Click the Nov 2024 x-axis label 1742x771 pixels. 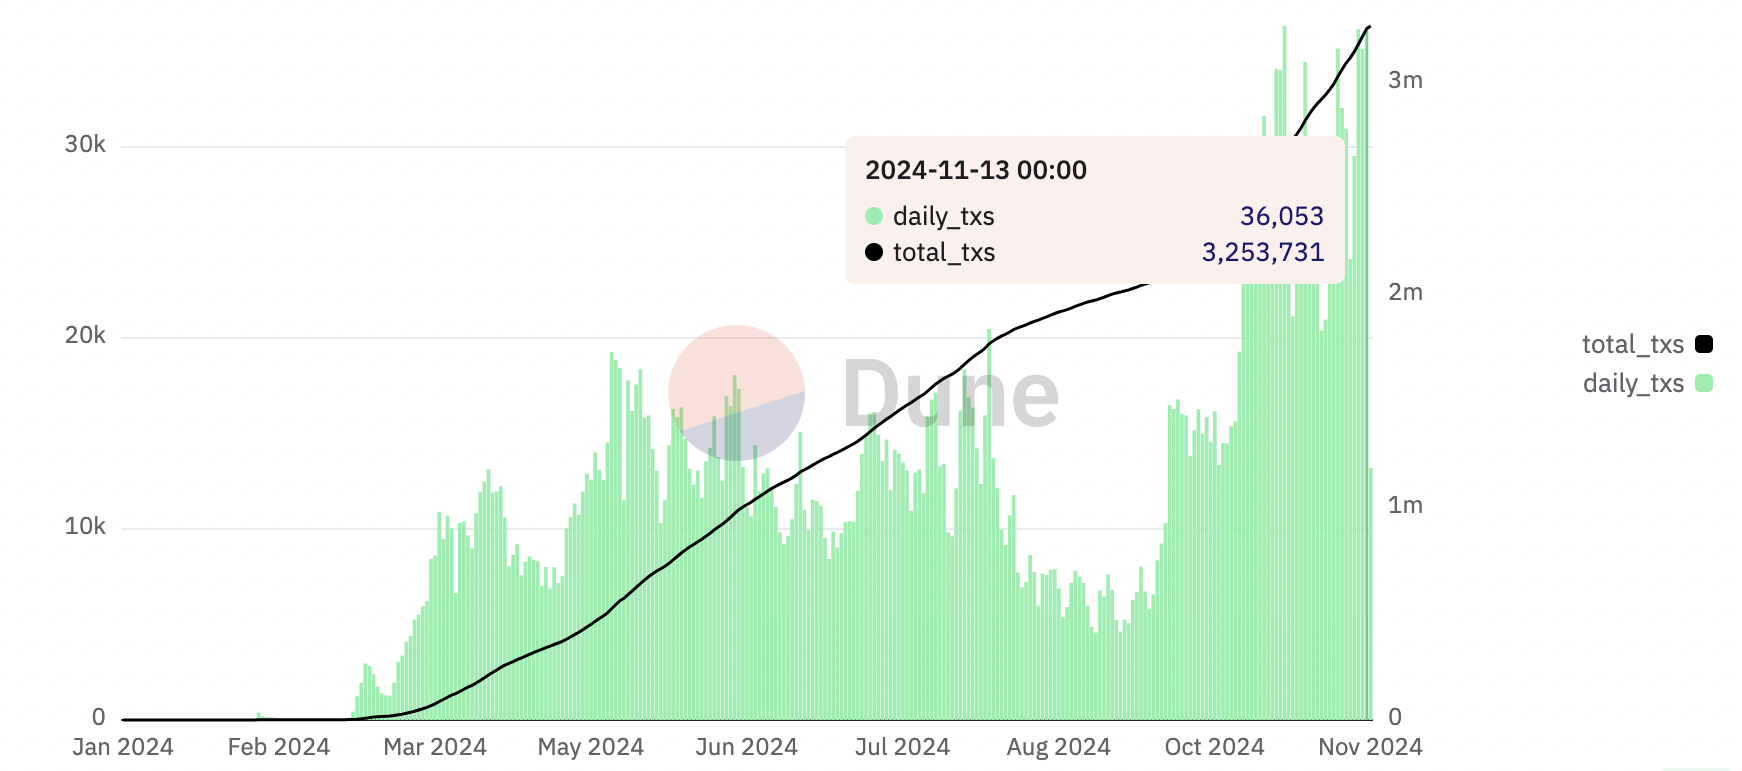tap(1369, 747)
